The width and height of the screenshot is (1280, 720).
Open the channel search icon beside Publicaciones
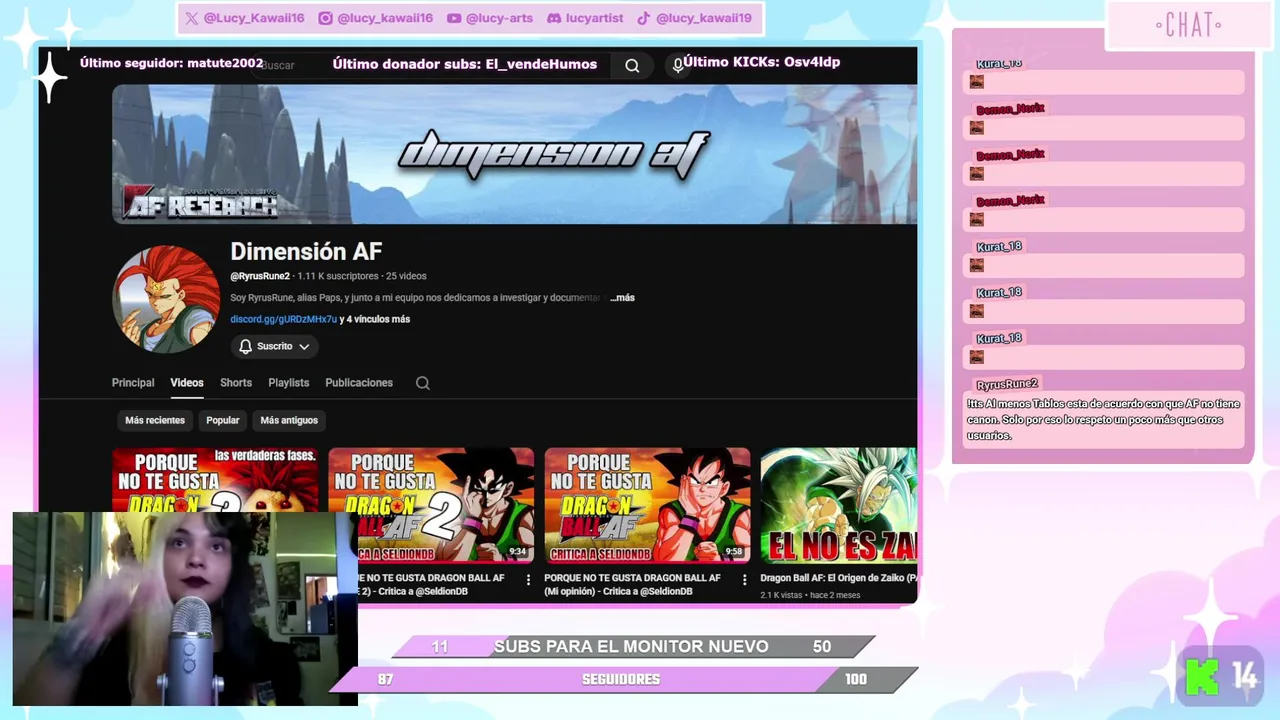(423, 383)
